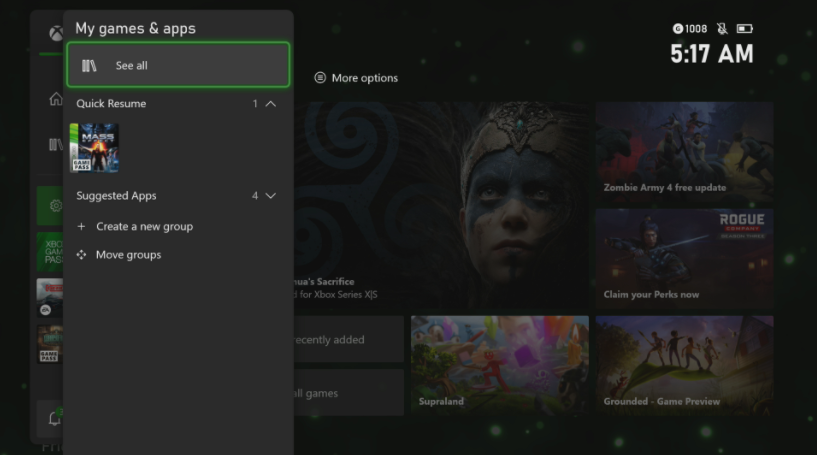Click the muted microphone status icon
The height and width of the screenshot is (455, 817).
pyautogui.click(x=722, y=29)
